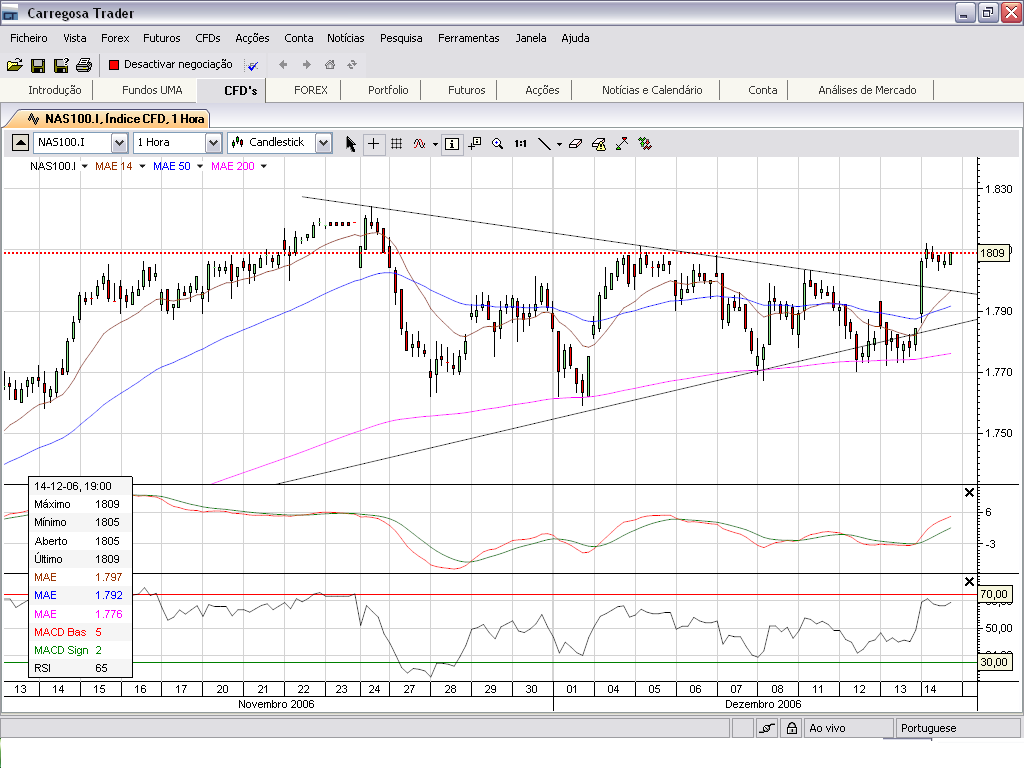Click the zoom magnifier tool
1024x768 pixels.
(x=498, y=143)
